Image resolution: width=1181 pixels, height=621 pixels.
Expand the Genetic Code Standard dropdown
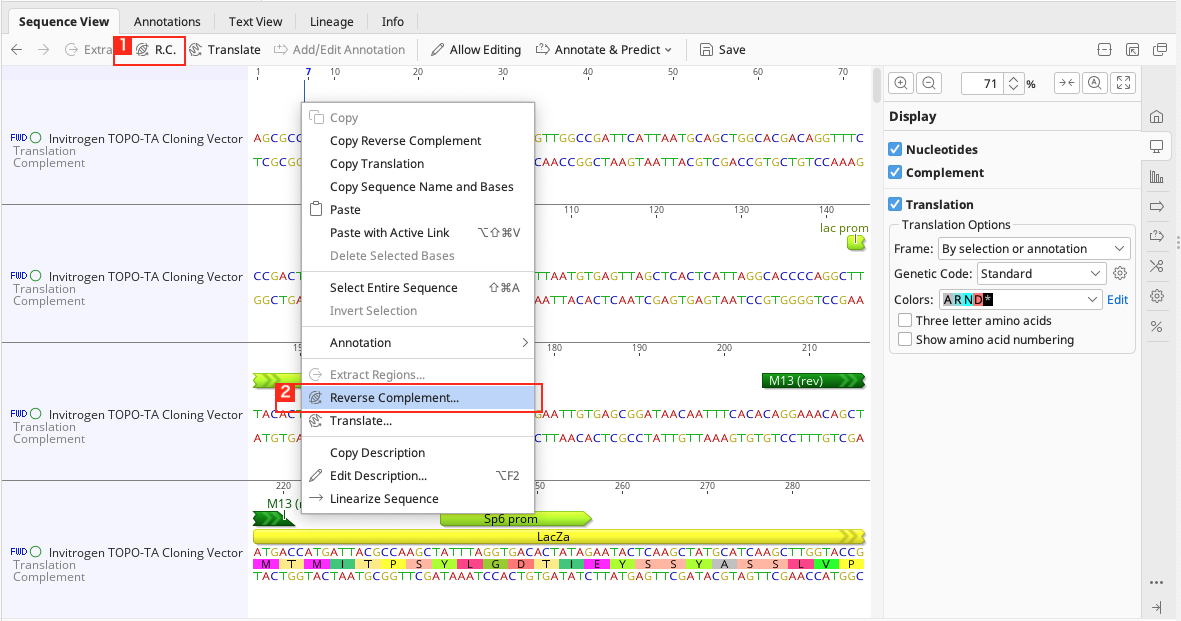click(x=1040, y=273)
